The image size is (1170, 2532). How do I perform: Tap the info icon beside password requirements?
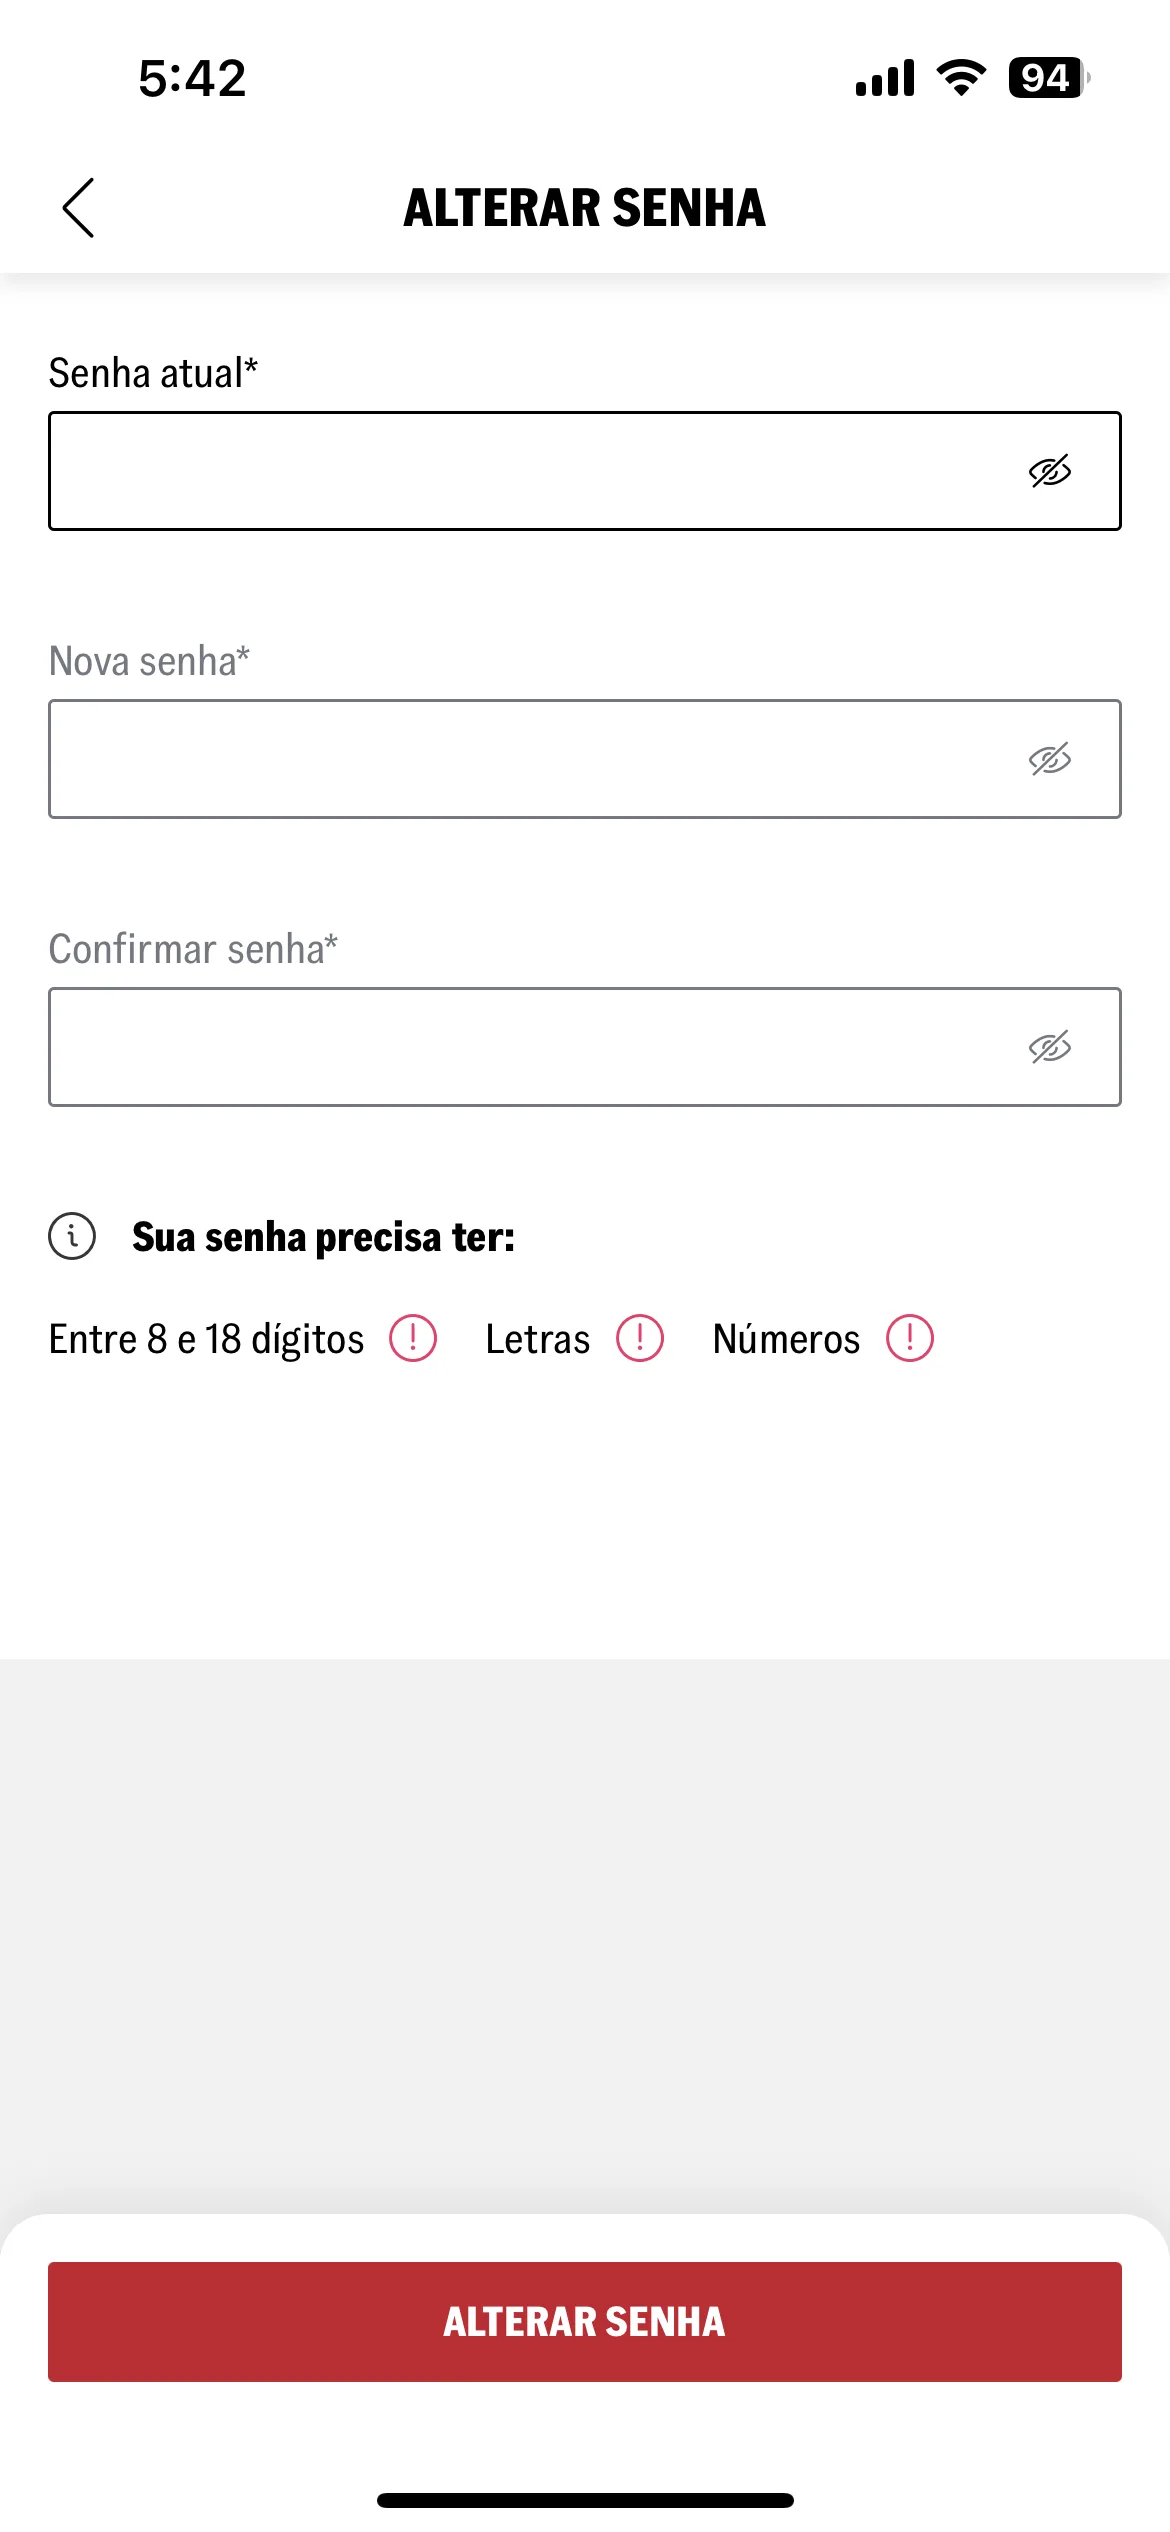tap(72, 1237)
